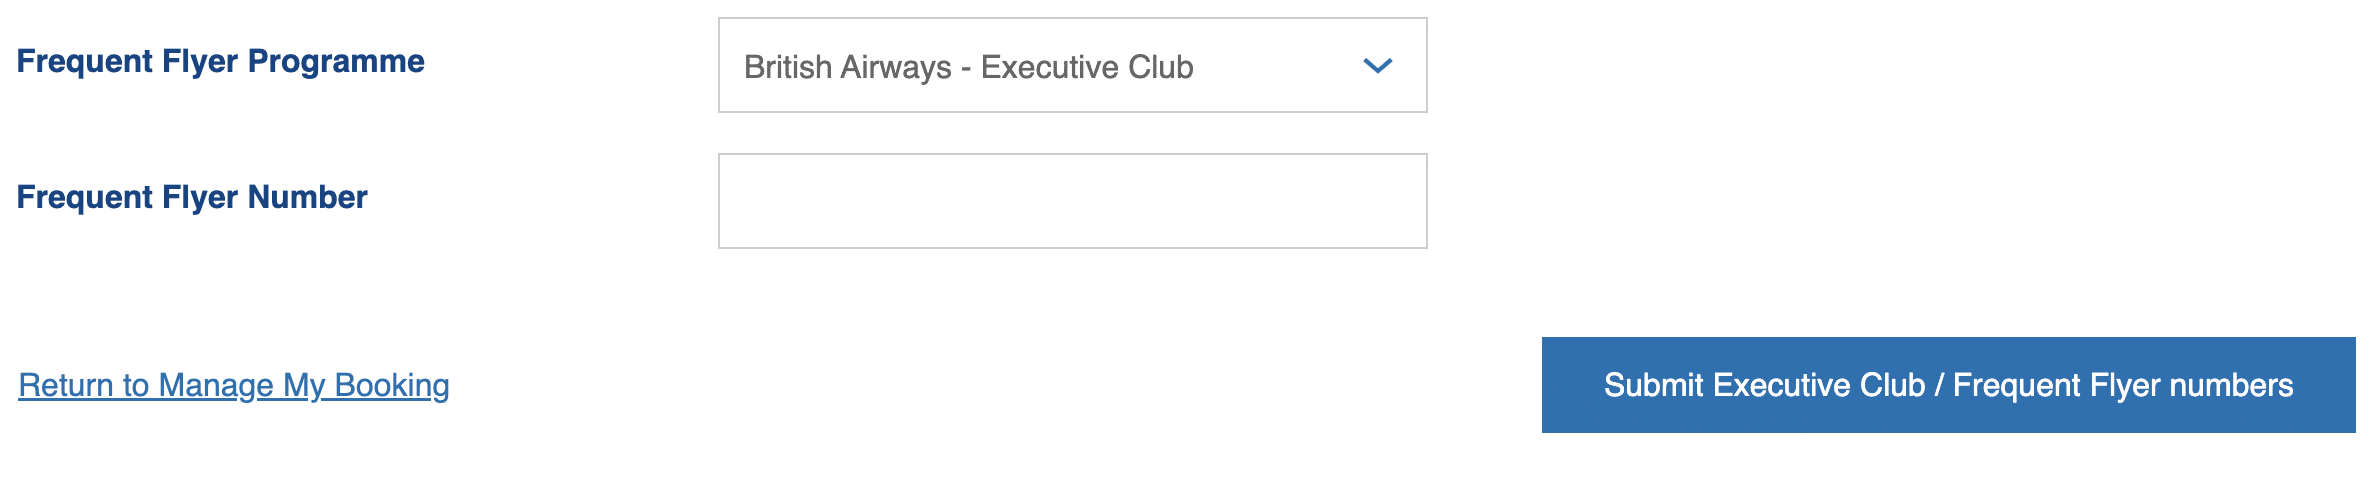Click the blue Submit button
The height and width of the screenshot is (488, 2380).
[1948, 385]
